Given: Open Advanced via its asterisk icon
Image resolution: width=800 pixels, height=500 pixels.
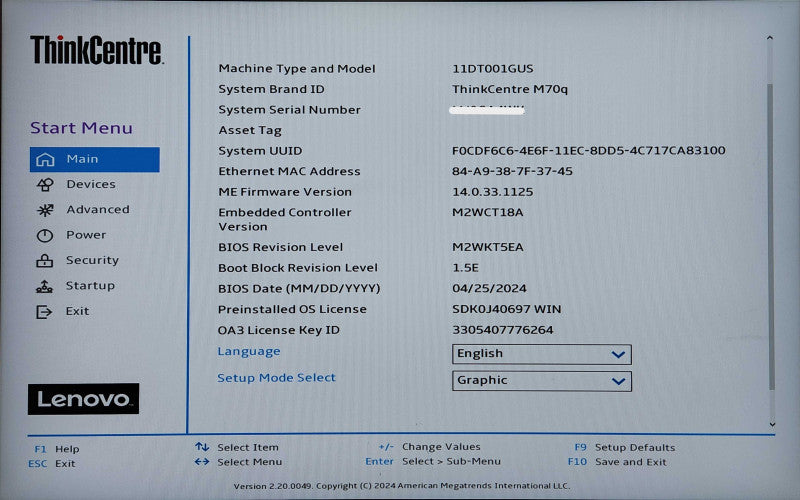Looking at the screenshot, I should [x=45, y=210].
